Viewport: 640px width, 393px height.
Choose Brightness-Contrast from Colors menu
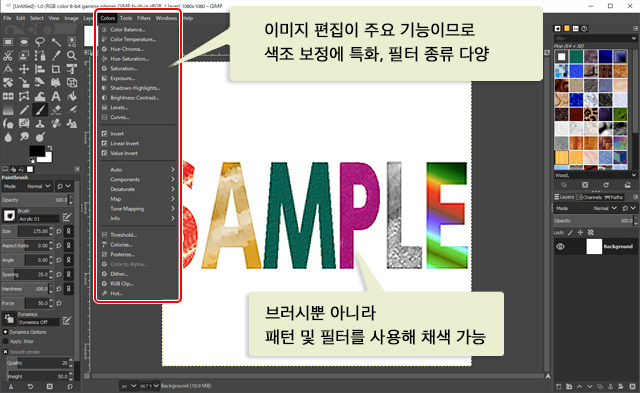point(138,98)
